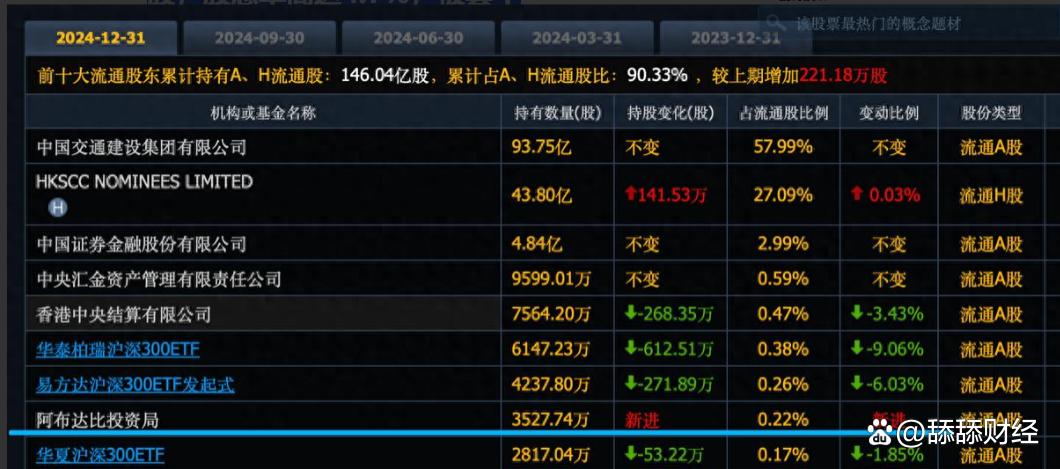Click the 机构或基金名称 column header
The height and width of the screenshot is (469, 1060).
[263, 113]
